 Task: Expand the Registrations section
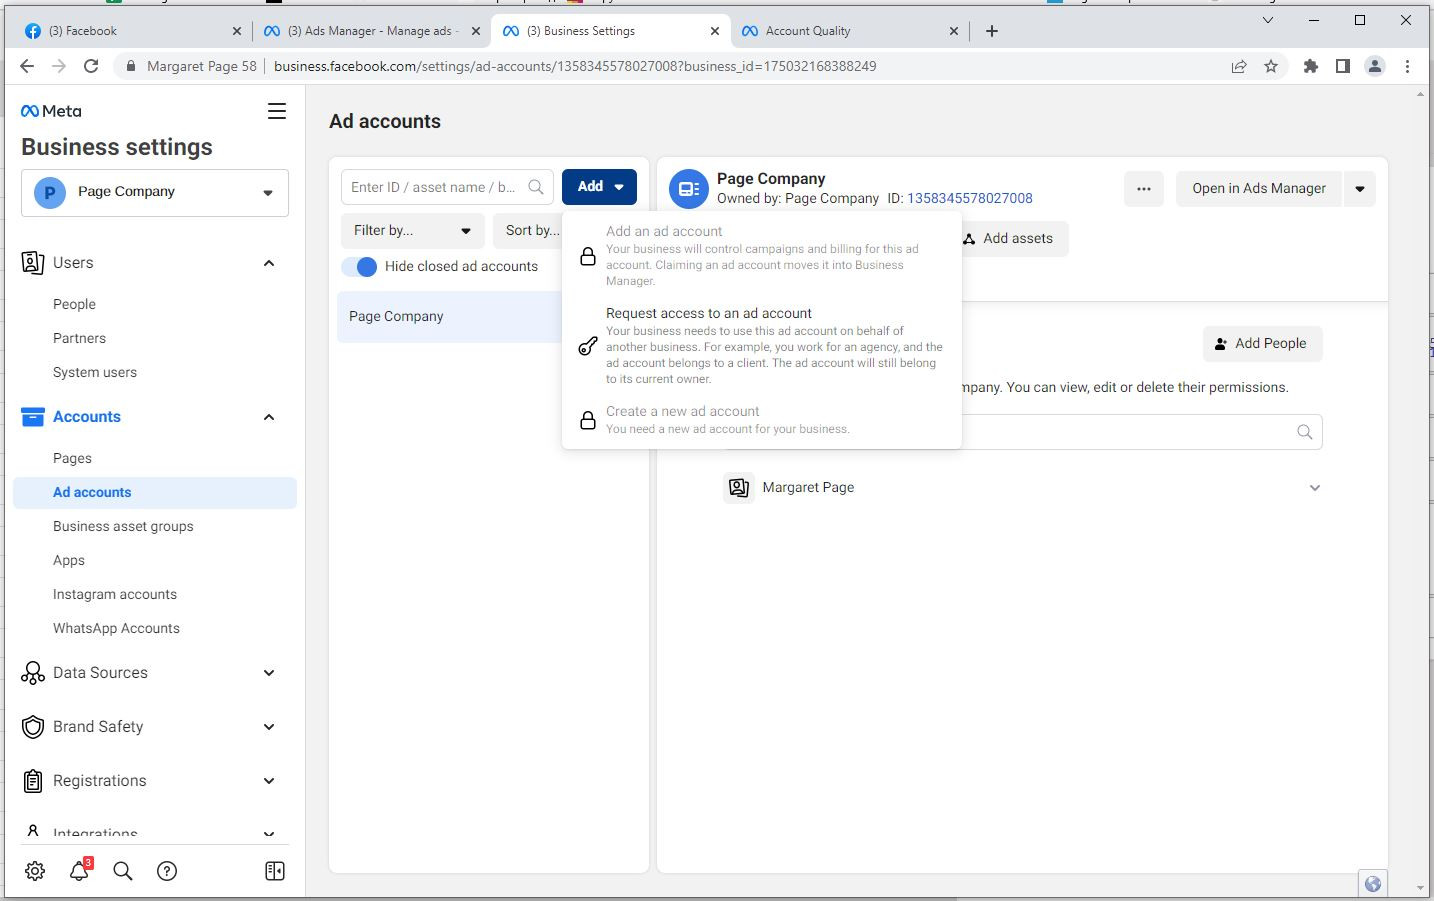[x=269, y=781]
